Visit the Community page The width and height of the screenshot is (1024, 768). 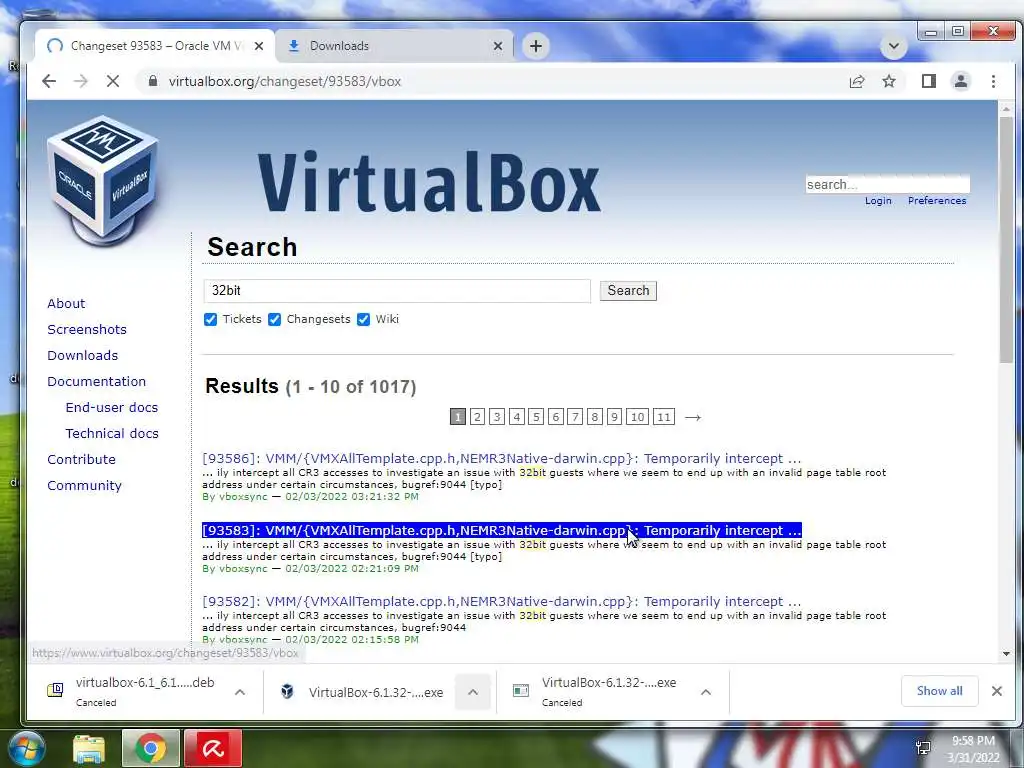click(x=84, y=486)
